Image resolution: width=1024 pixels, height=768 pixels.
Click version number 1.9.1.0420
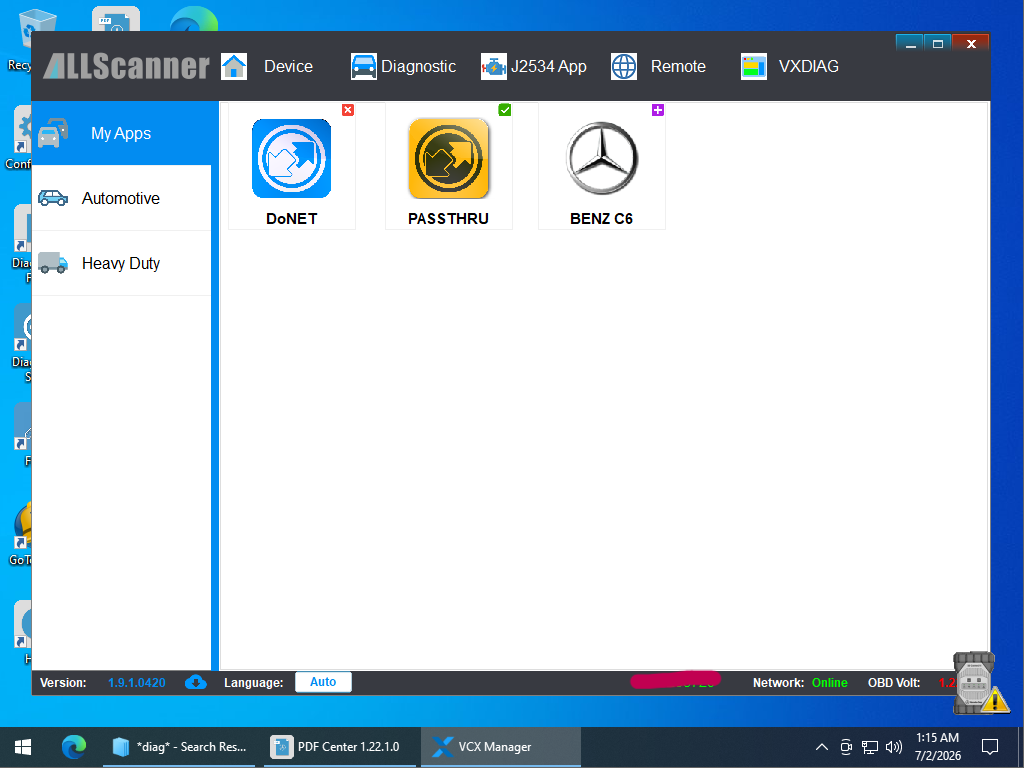136,682
